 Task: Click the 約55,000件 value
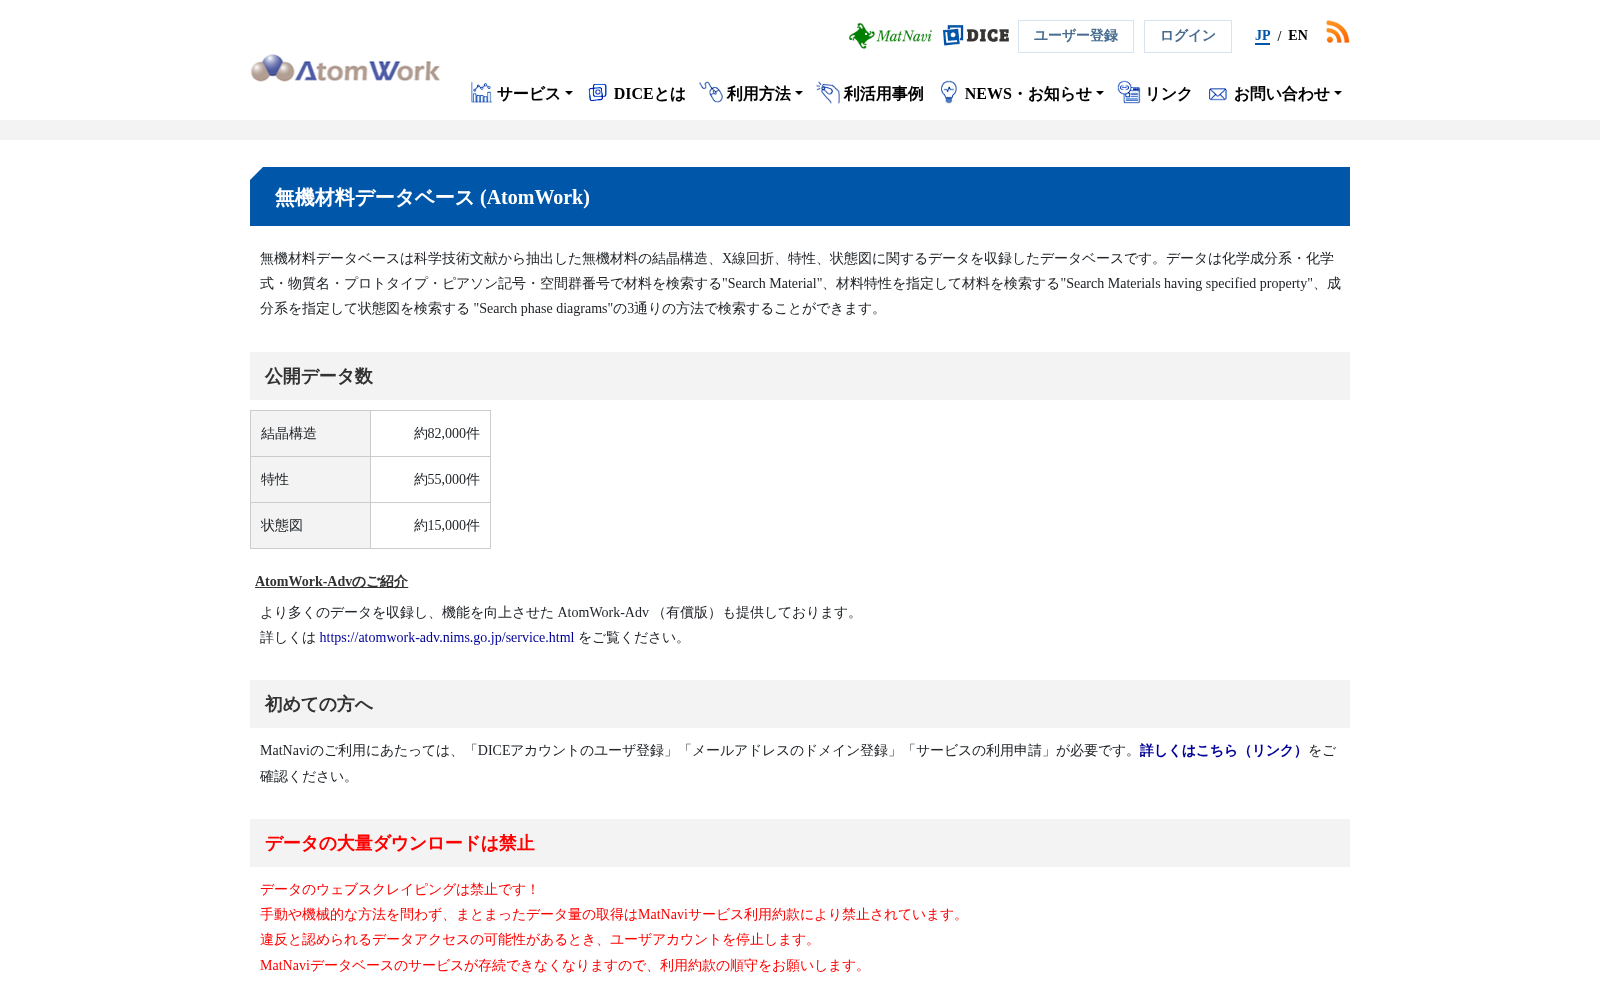(447, 480)
